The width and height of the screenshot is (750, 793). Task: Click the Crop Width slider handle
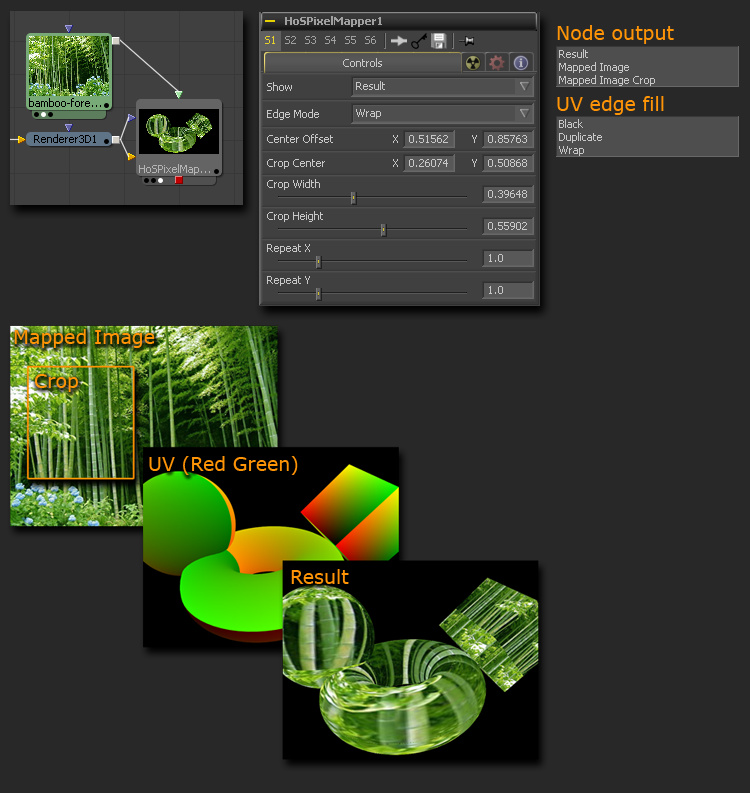pyautogui.click(x=354, y=198)
